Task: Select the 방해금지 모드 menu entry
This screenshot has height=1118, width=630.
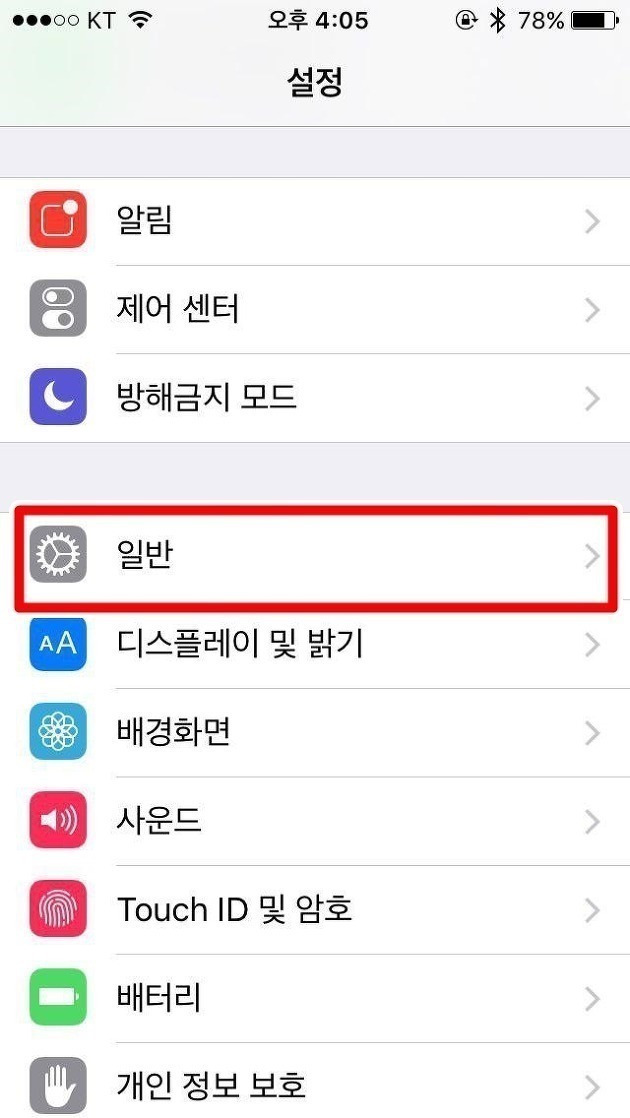Action: tap(315, 397)
